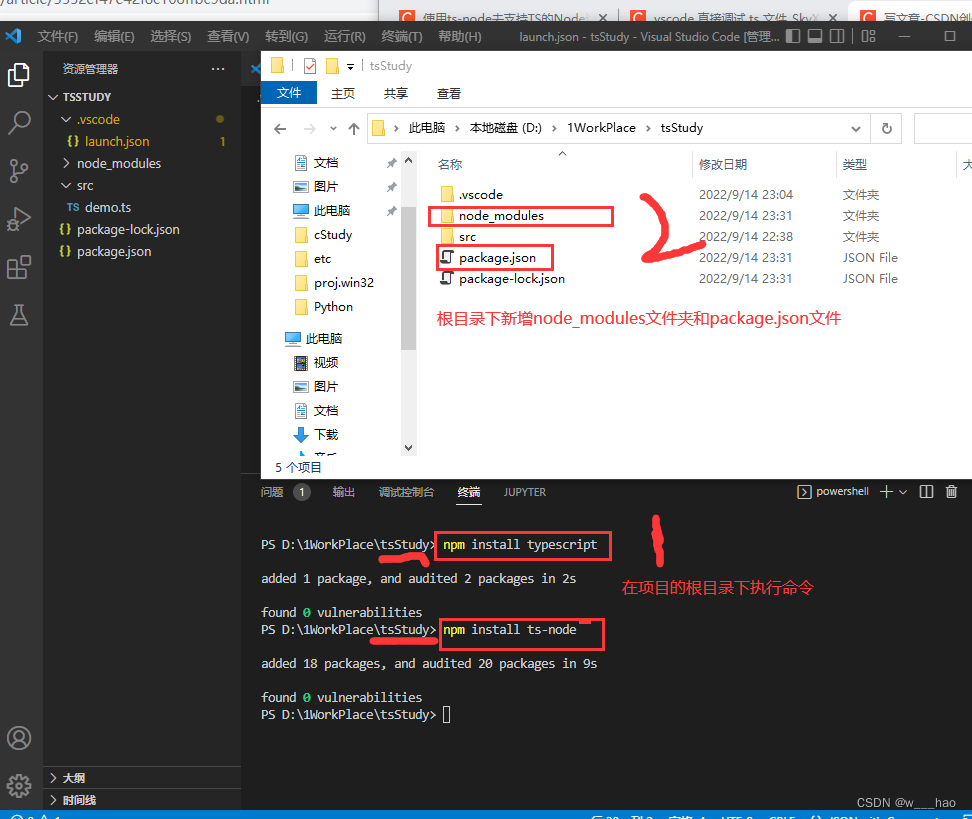
Task: Open the 文件 ribbon tab in Explorer
Action: (x=289, y=92)
